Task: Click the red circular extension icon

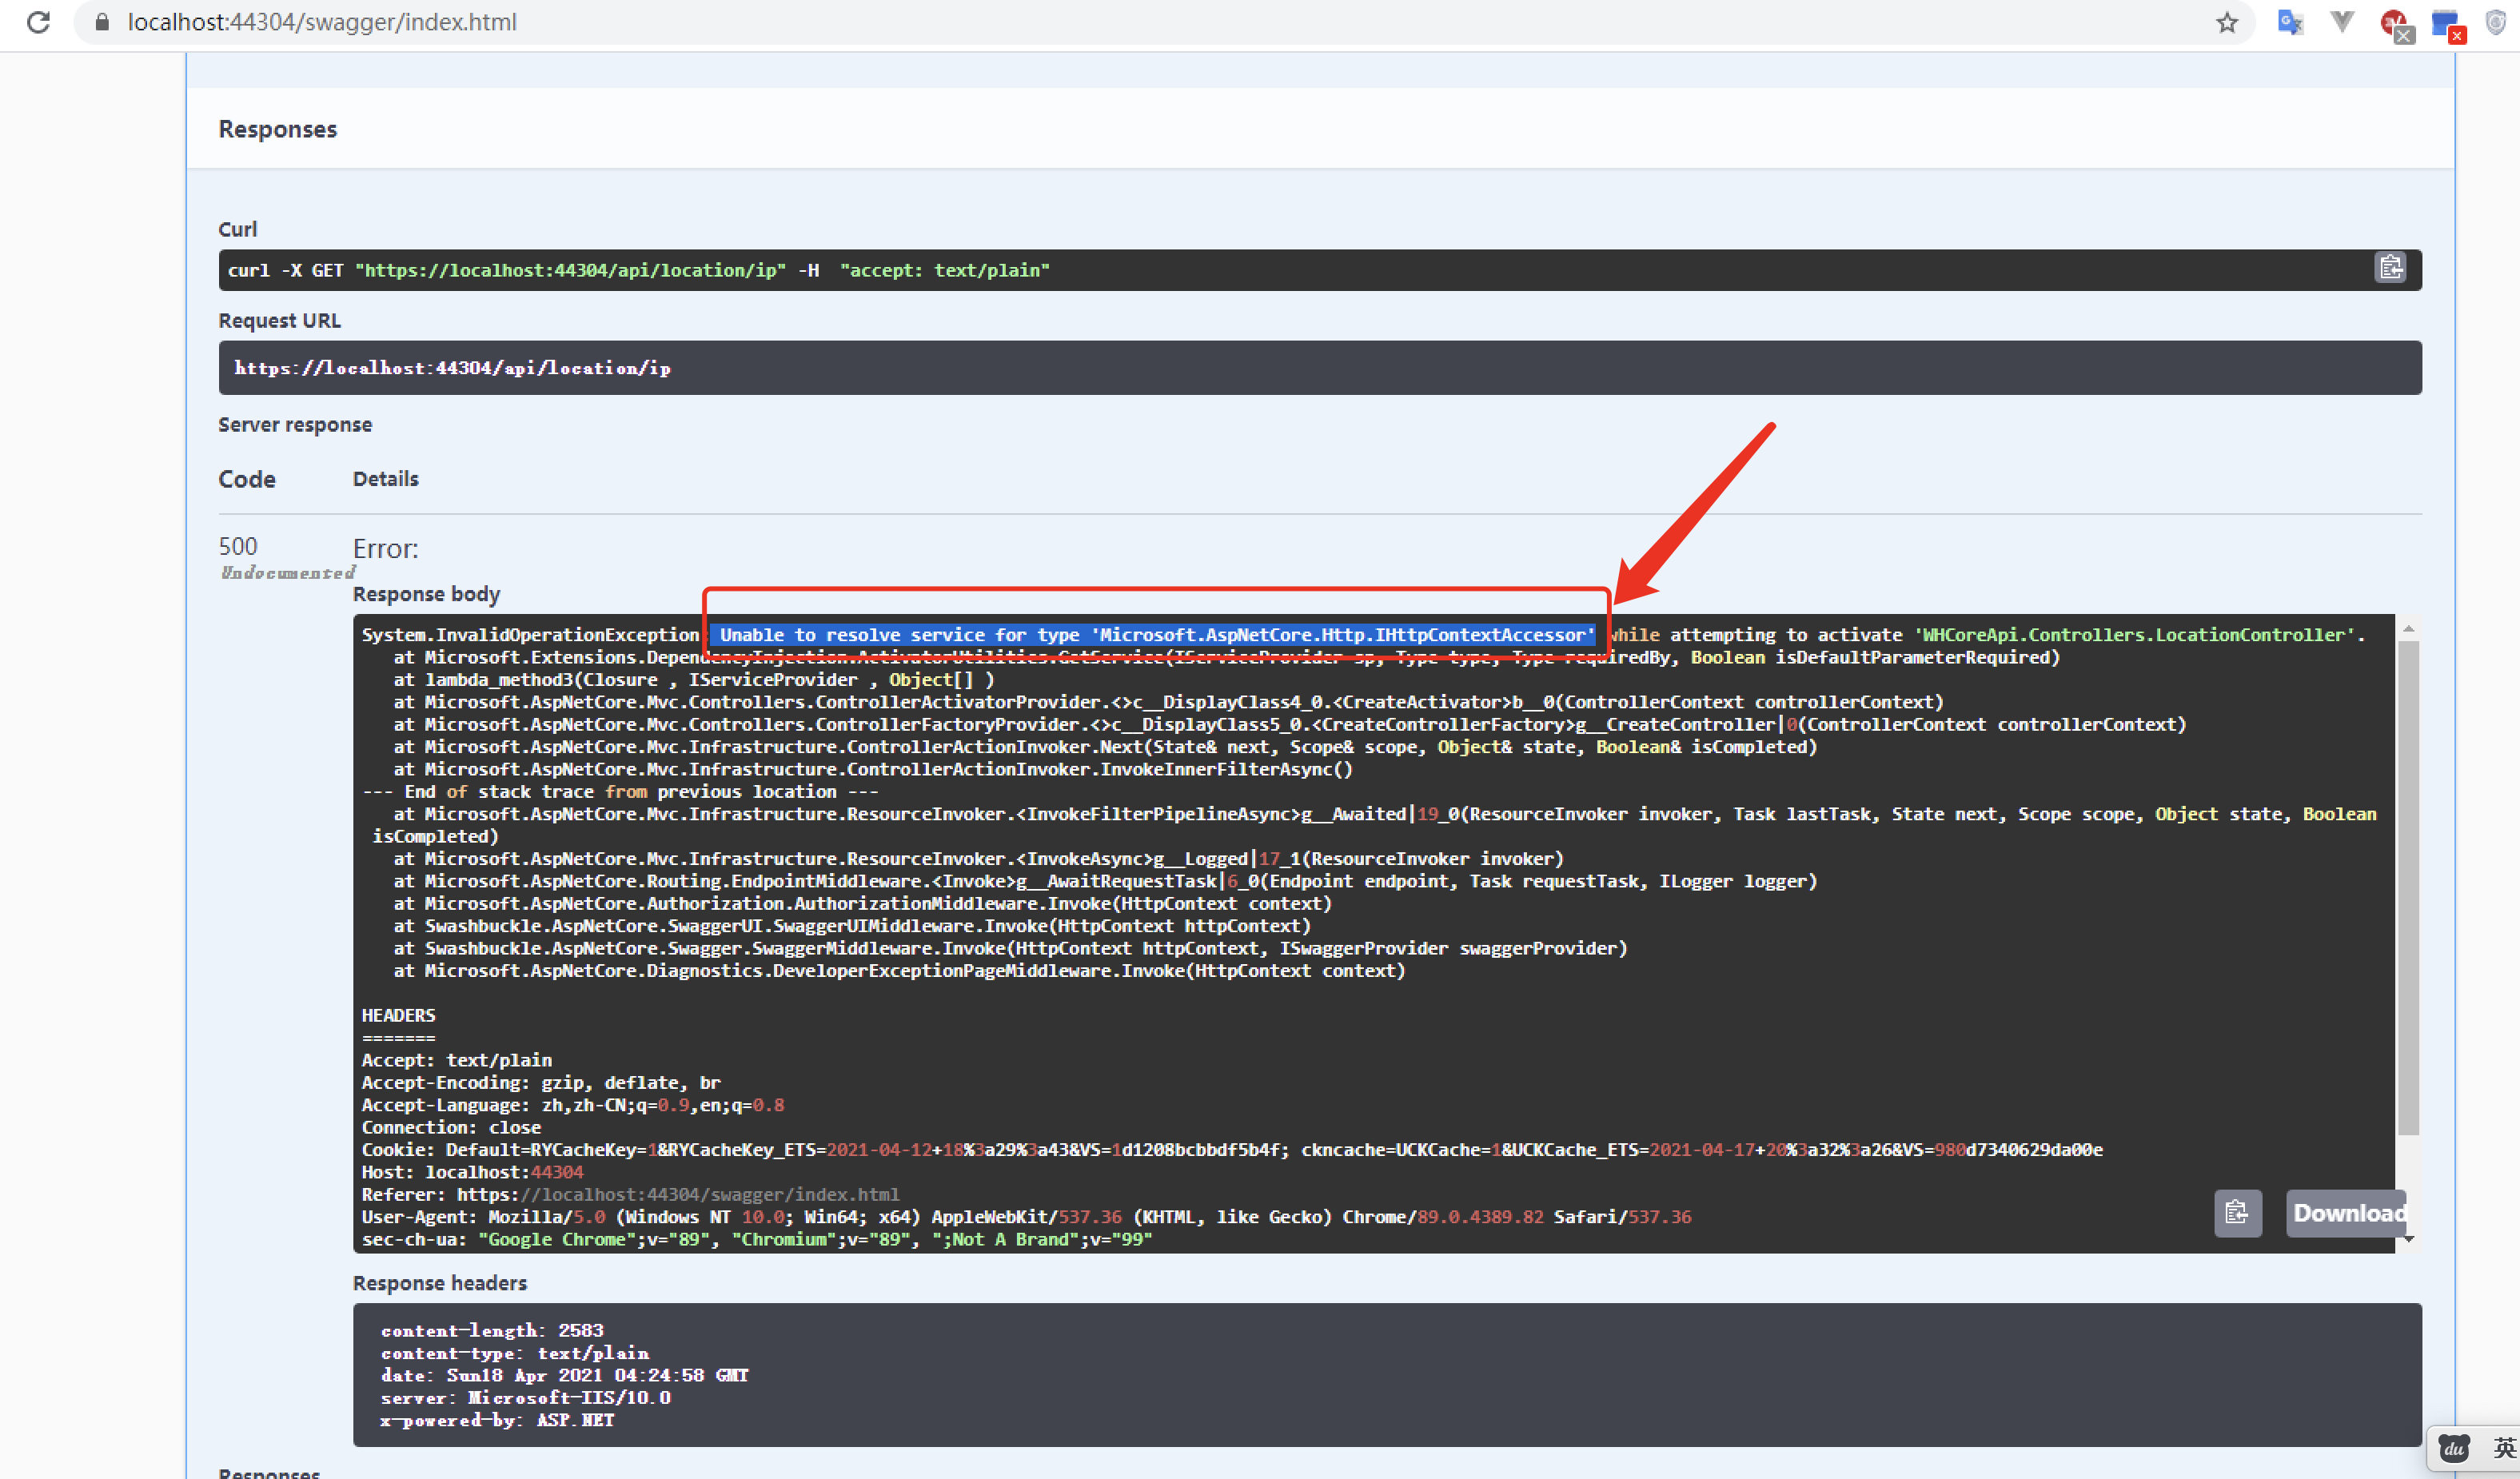Action: (x=2394, y=24)
